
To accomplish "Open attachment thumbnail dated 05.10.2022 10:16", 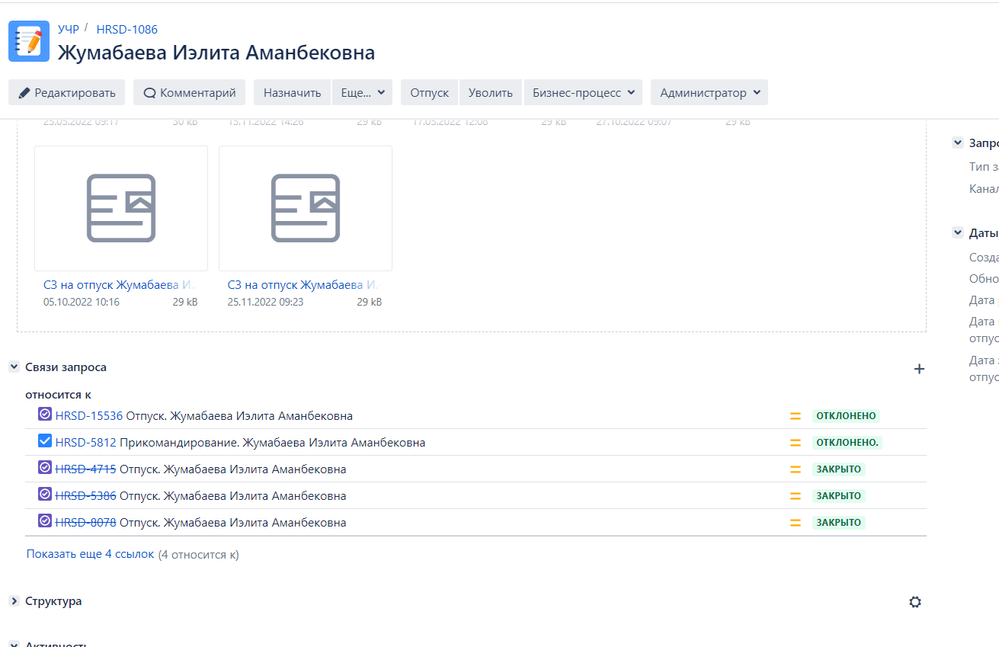I will point(121,208).
